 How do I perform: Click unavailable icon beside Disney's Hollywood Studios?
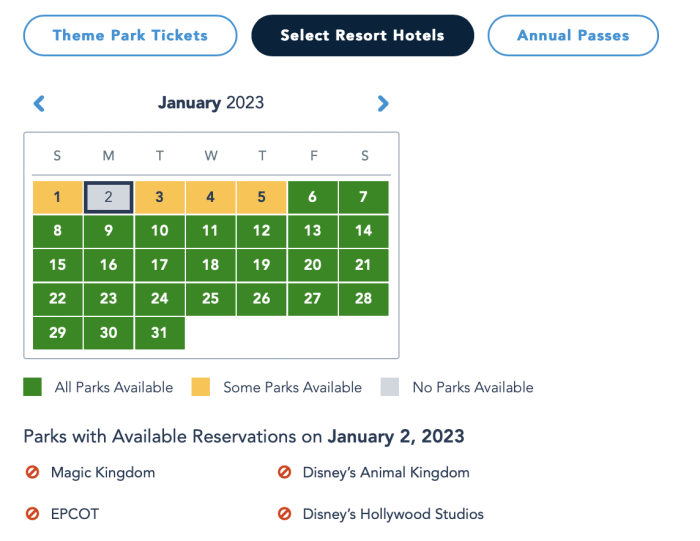(x=284, y=514)
